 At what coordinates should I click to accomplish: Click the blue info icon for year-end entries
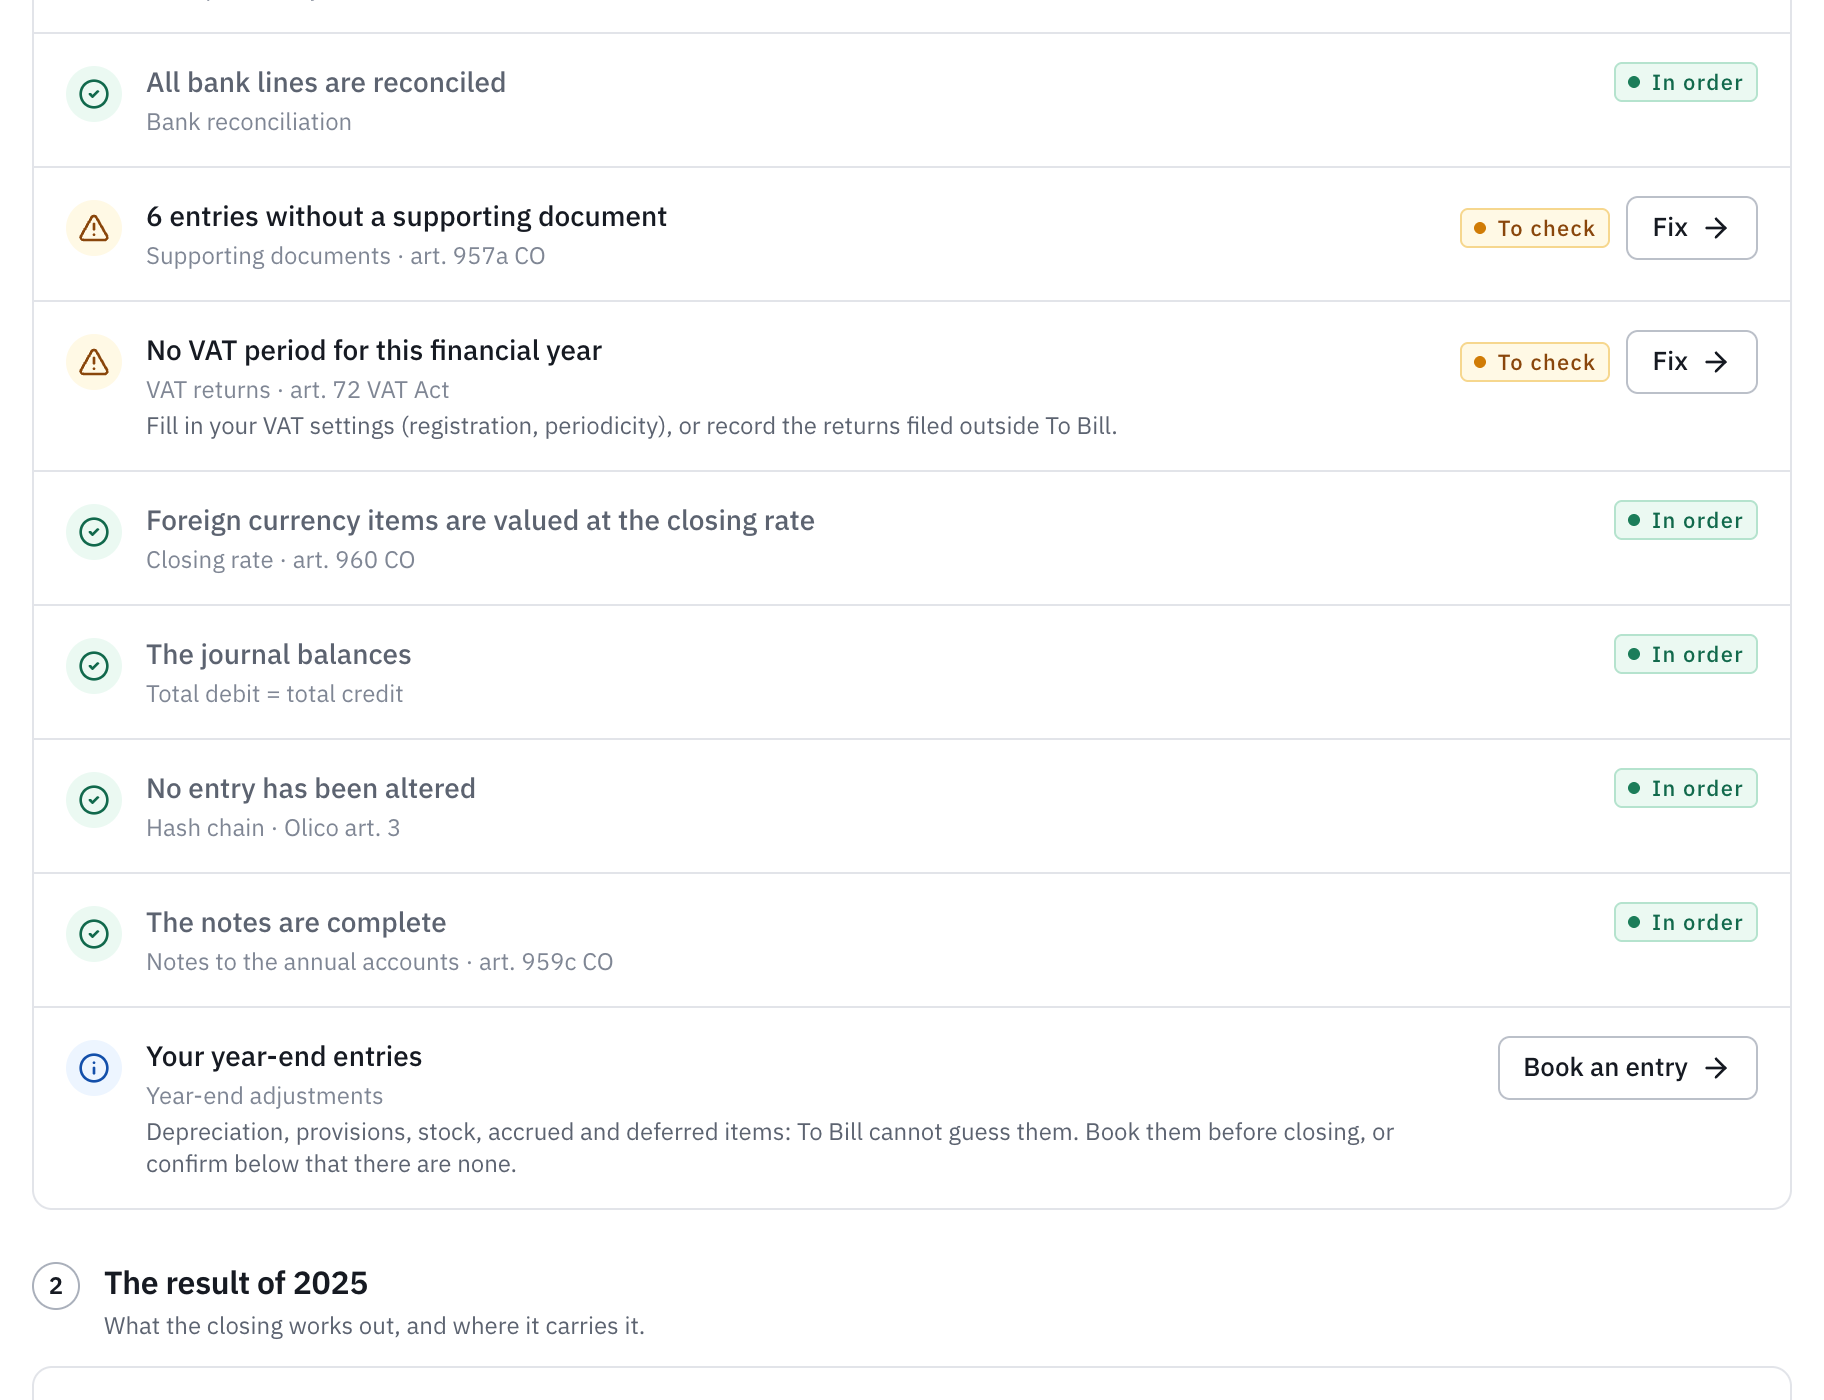click(94, 1068)
